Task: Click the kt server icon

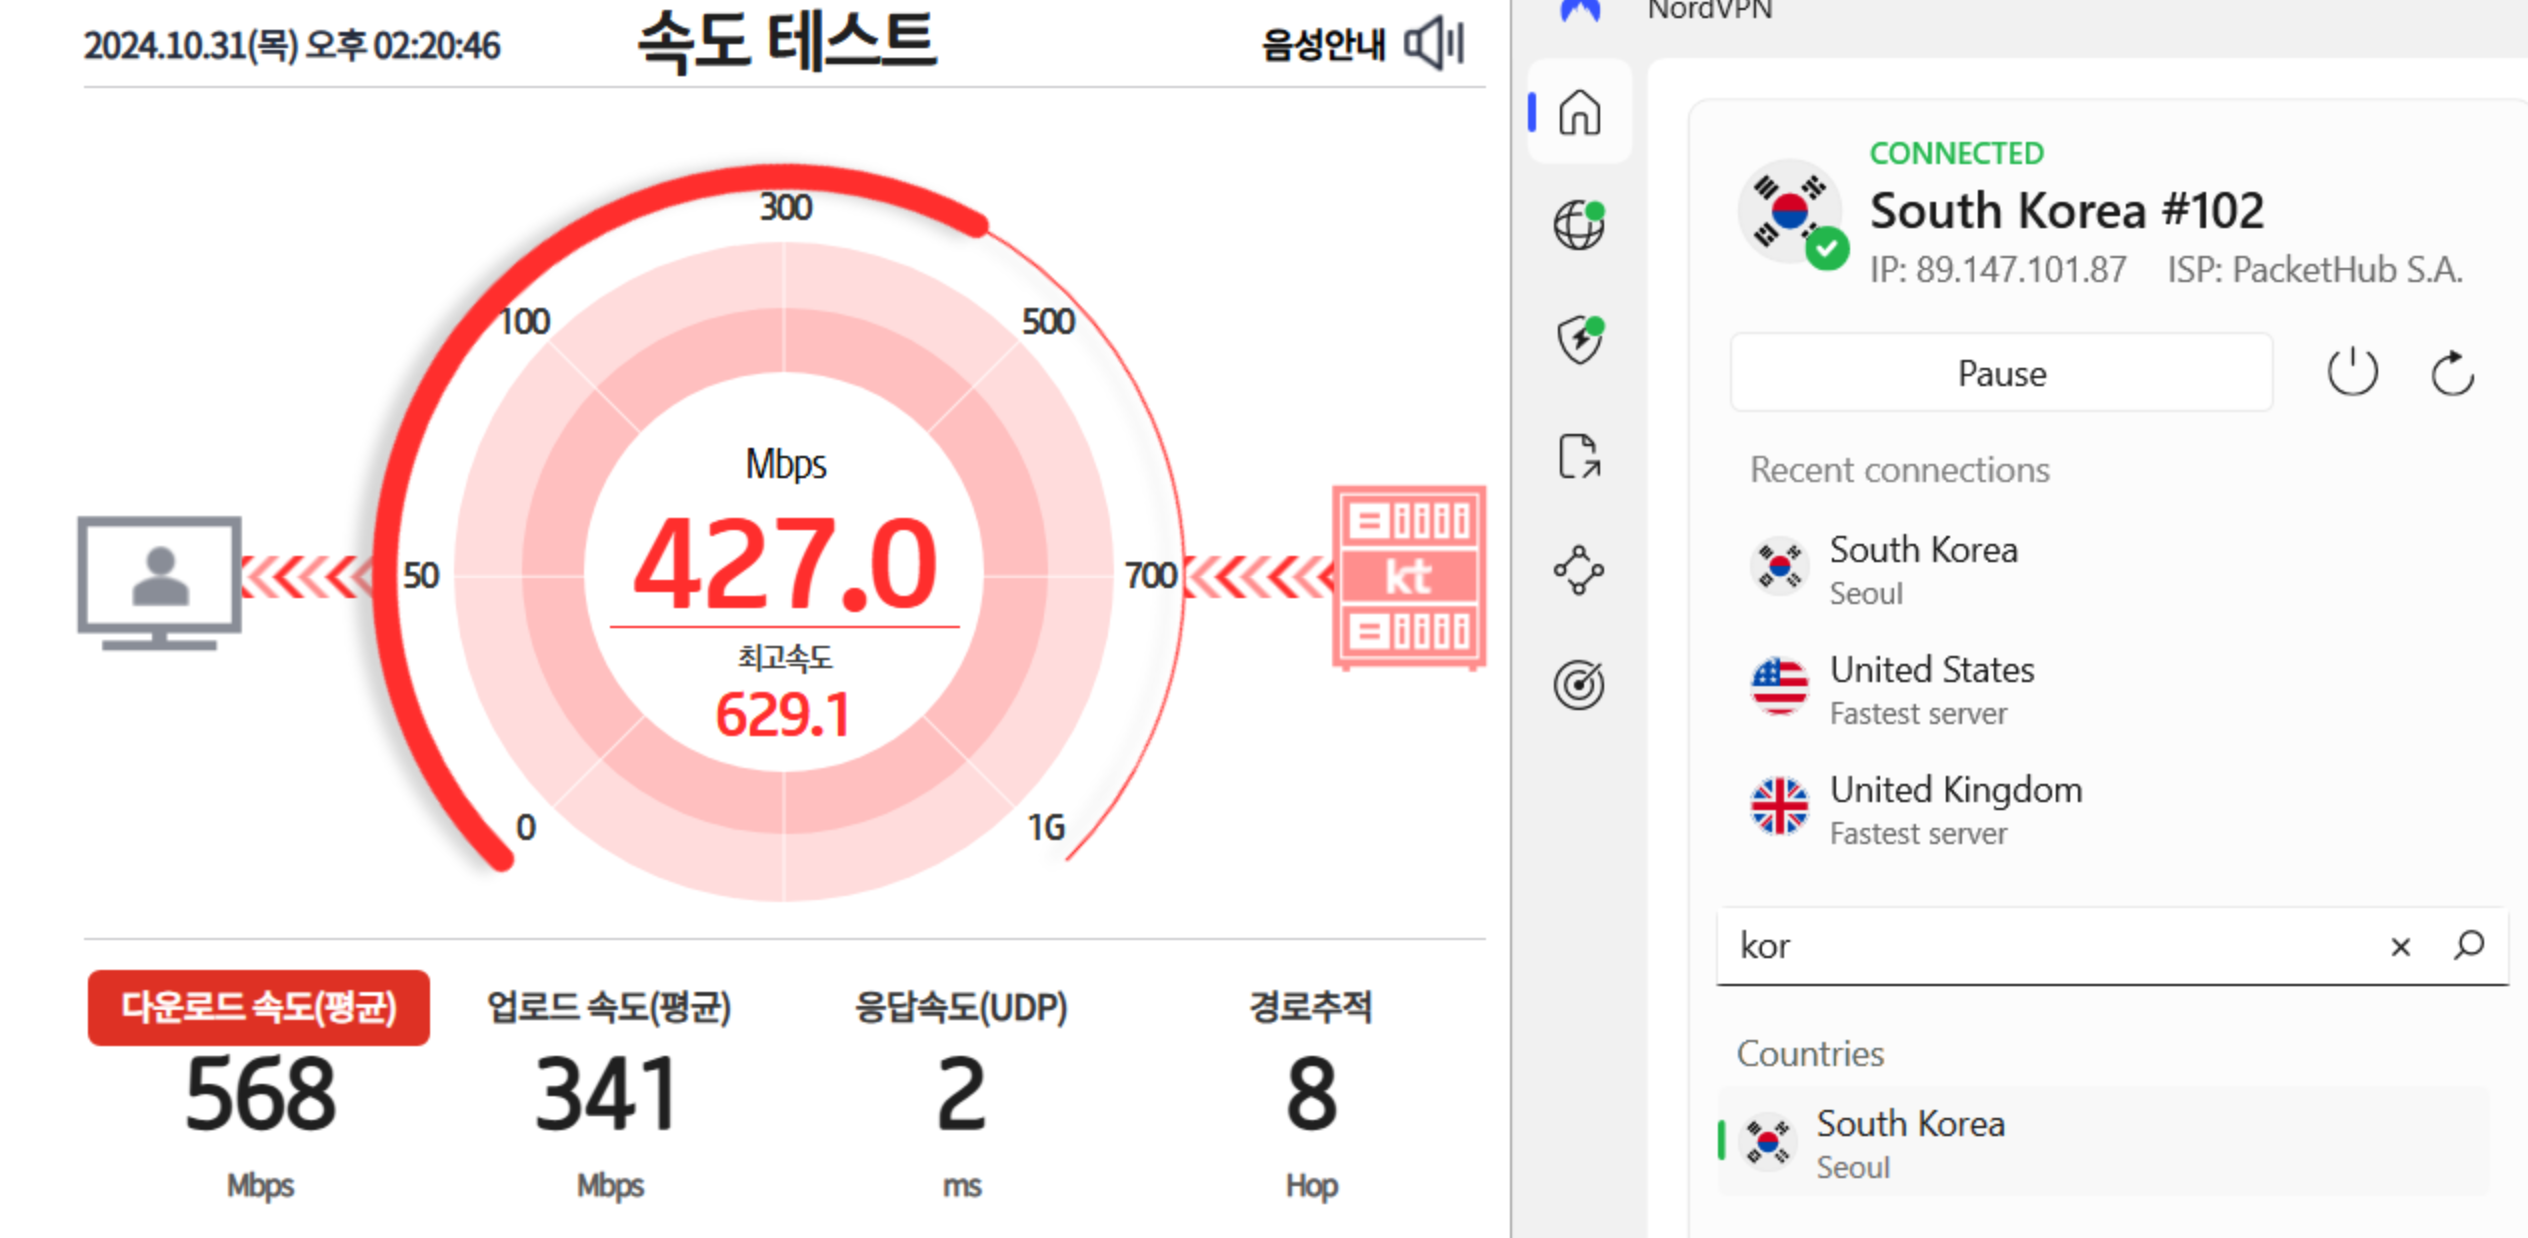Action: (x=1408, y=577)
